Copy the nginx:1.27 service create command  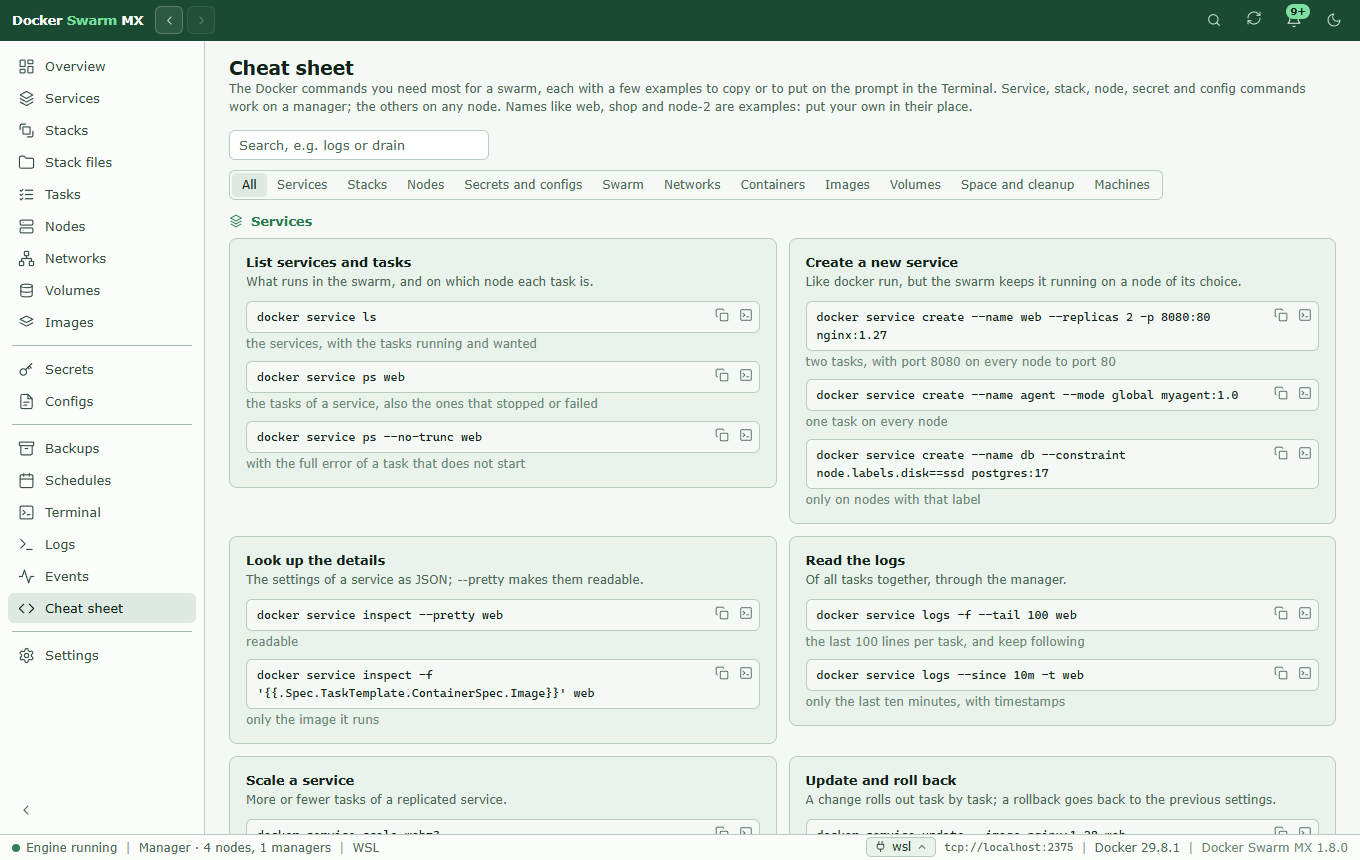[1281, 315]
